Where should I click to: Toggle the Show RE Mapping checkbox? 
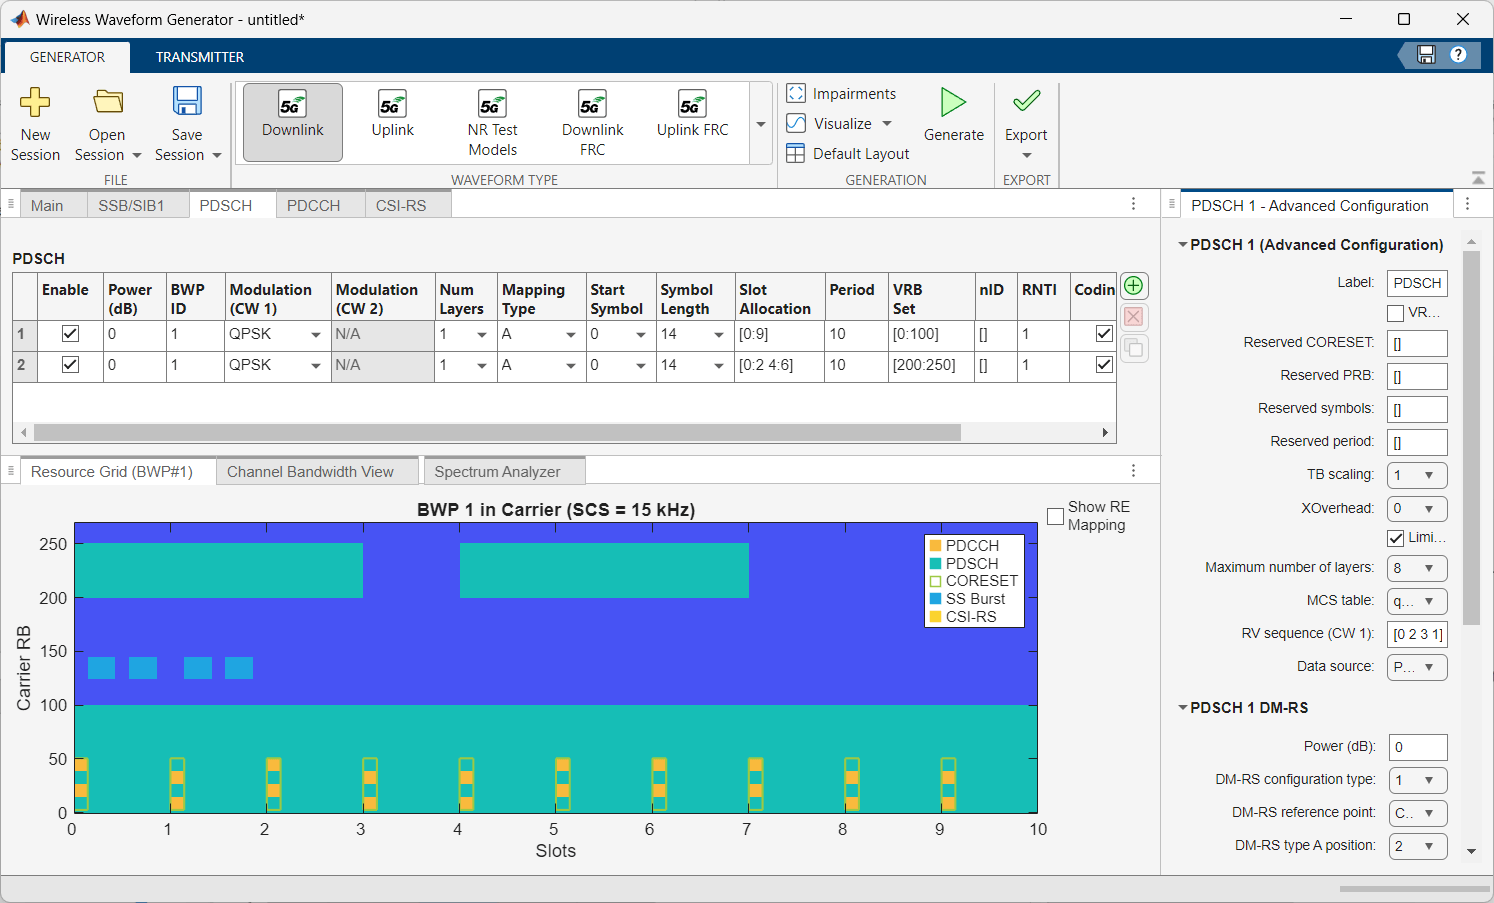click(1055, 516)
